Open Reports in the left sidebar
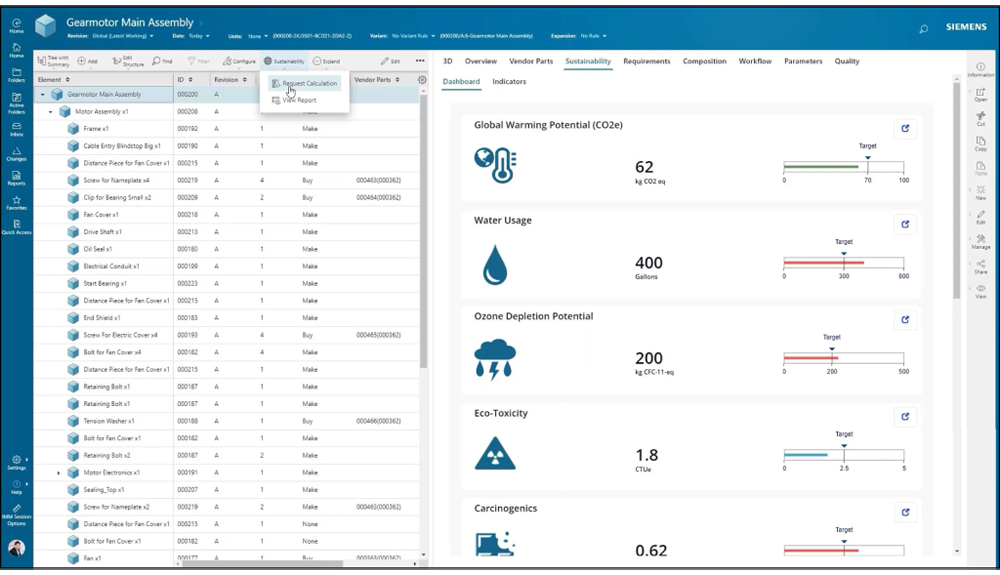The width and height of the screenshot is (1000, 575). tap(17, 178)
